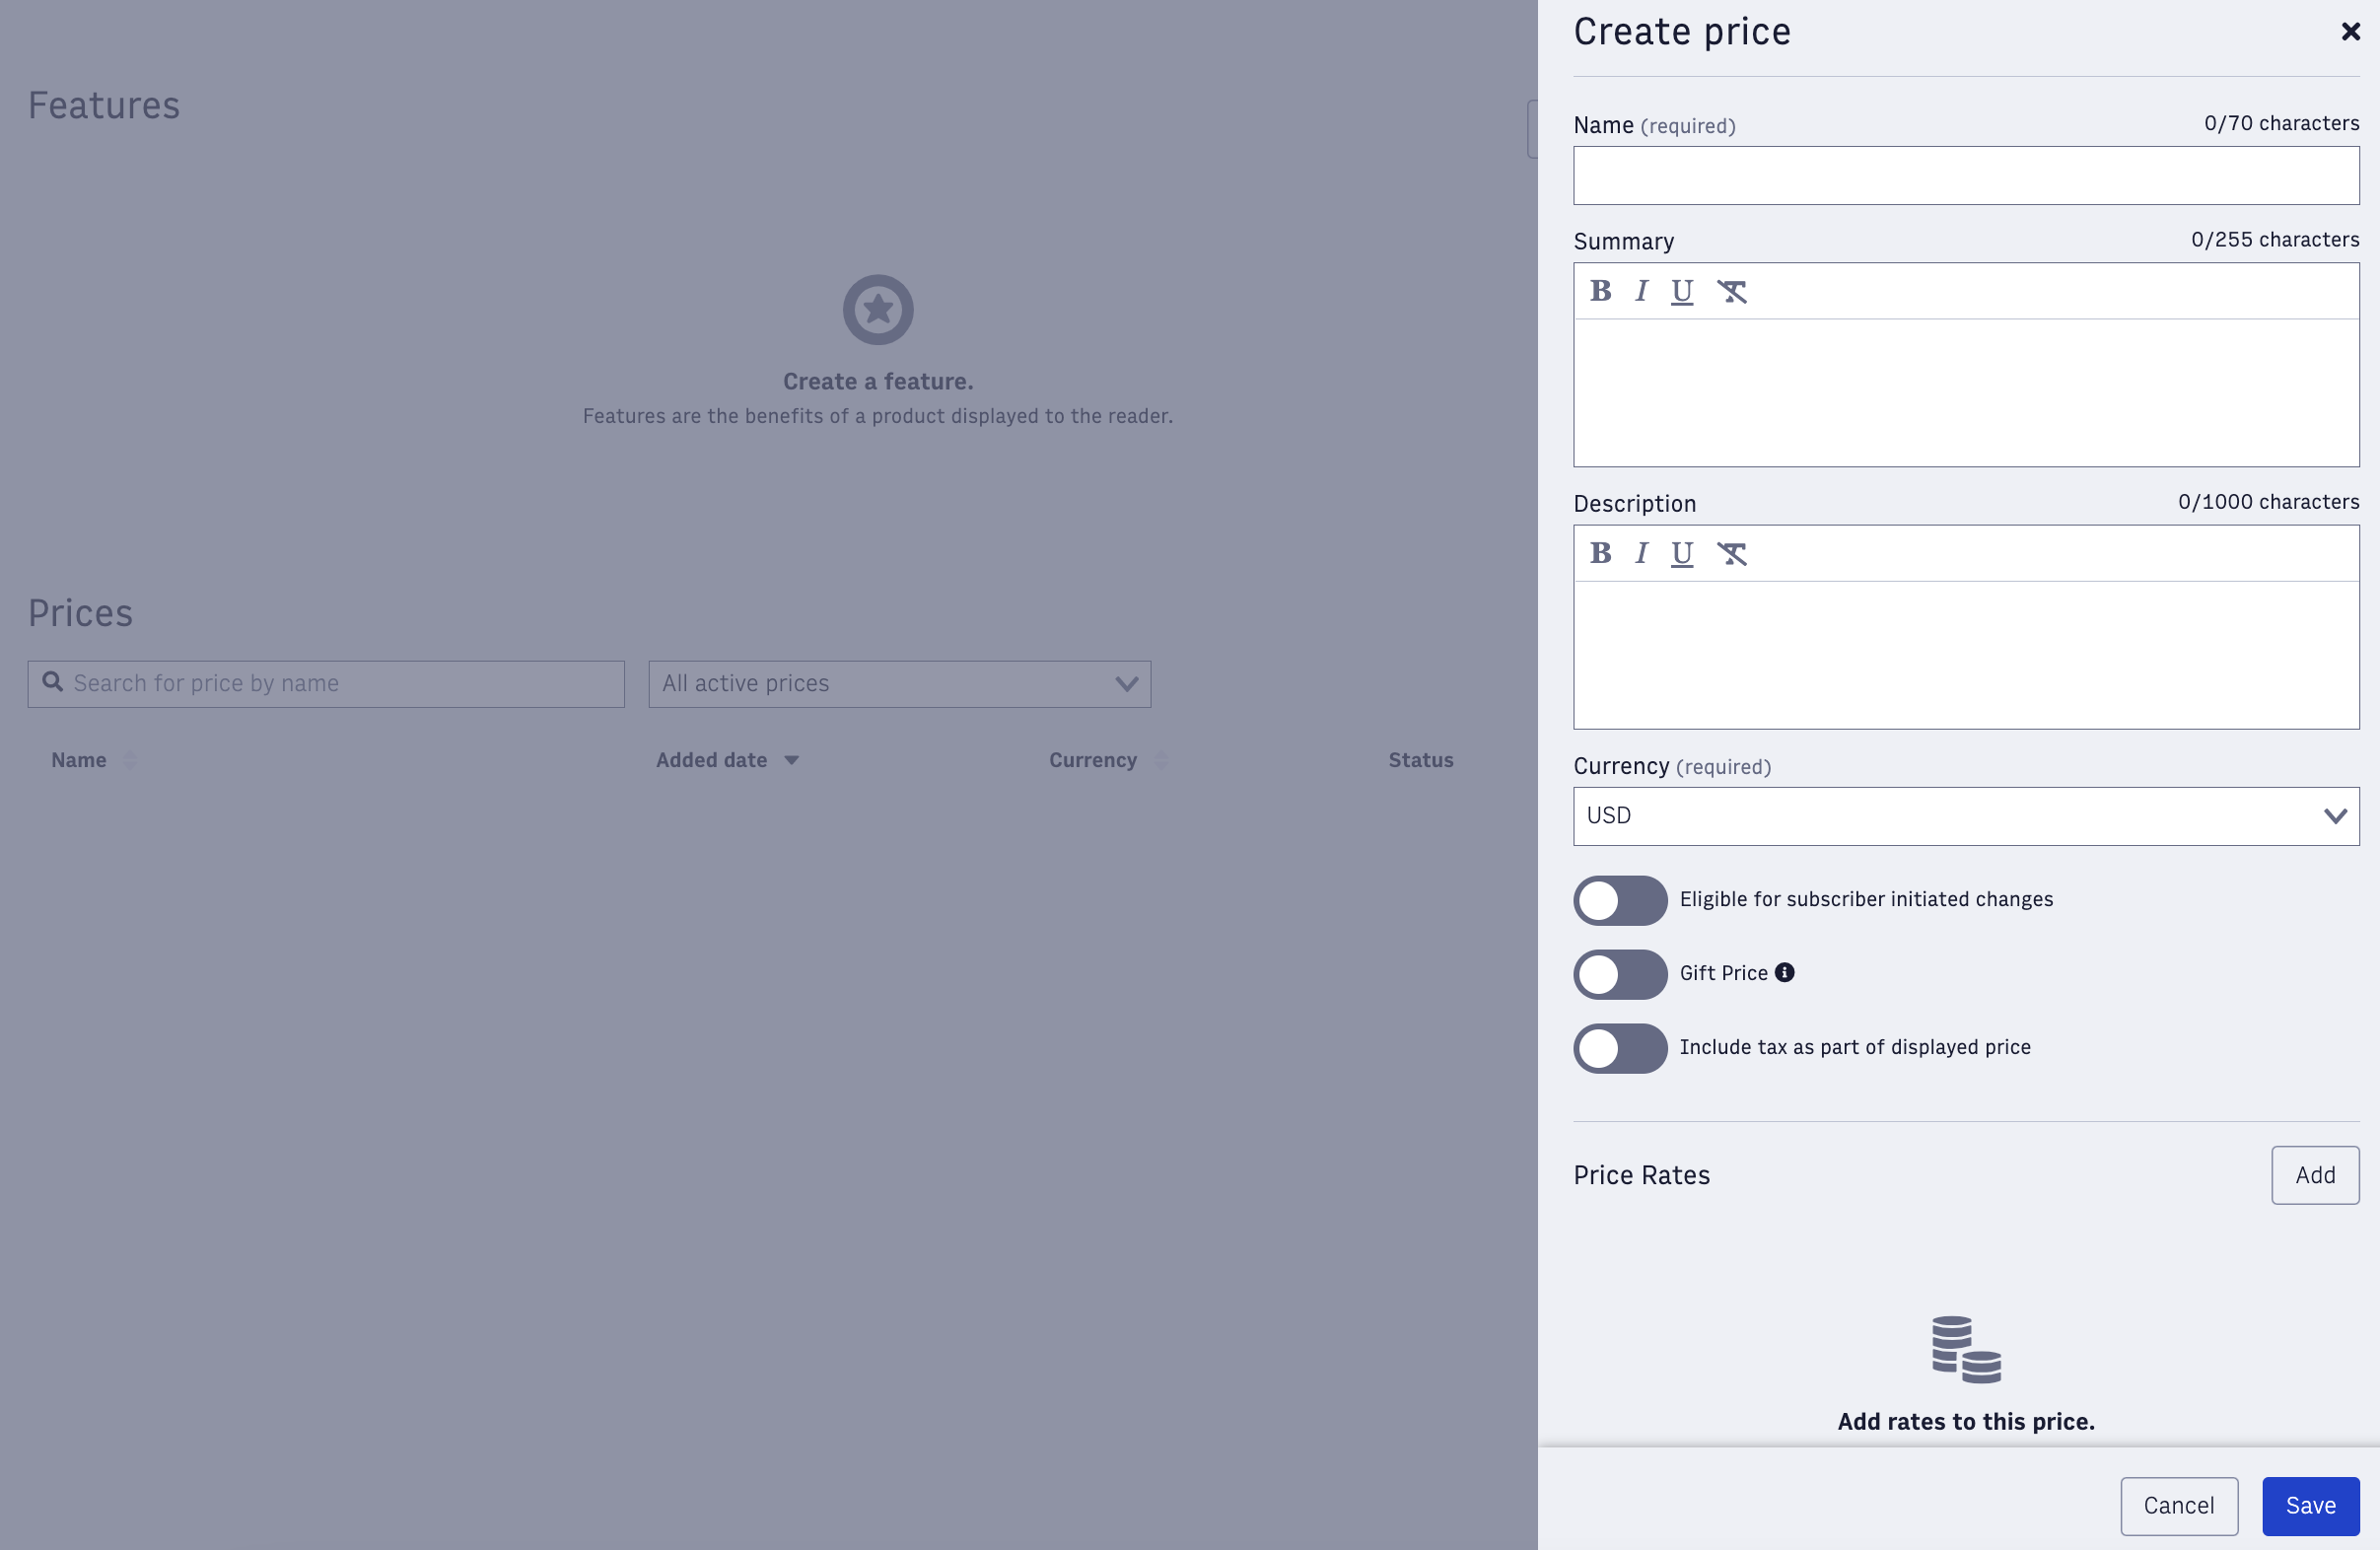Screen dimensions: 2380x1550
Task: Apply italic in Summary editor toolbar
Action: tap(1641, 291)
